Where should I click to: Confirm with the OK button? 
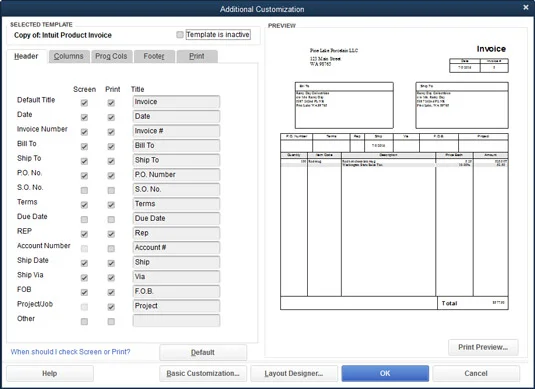tap(385, 374)
